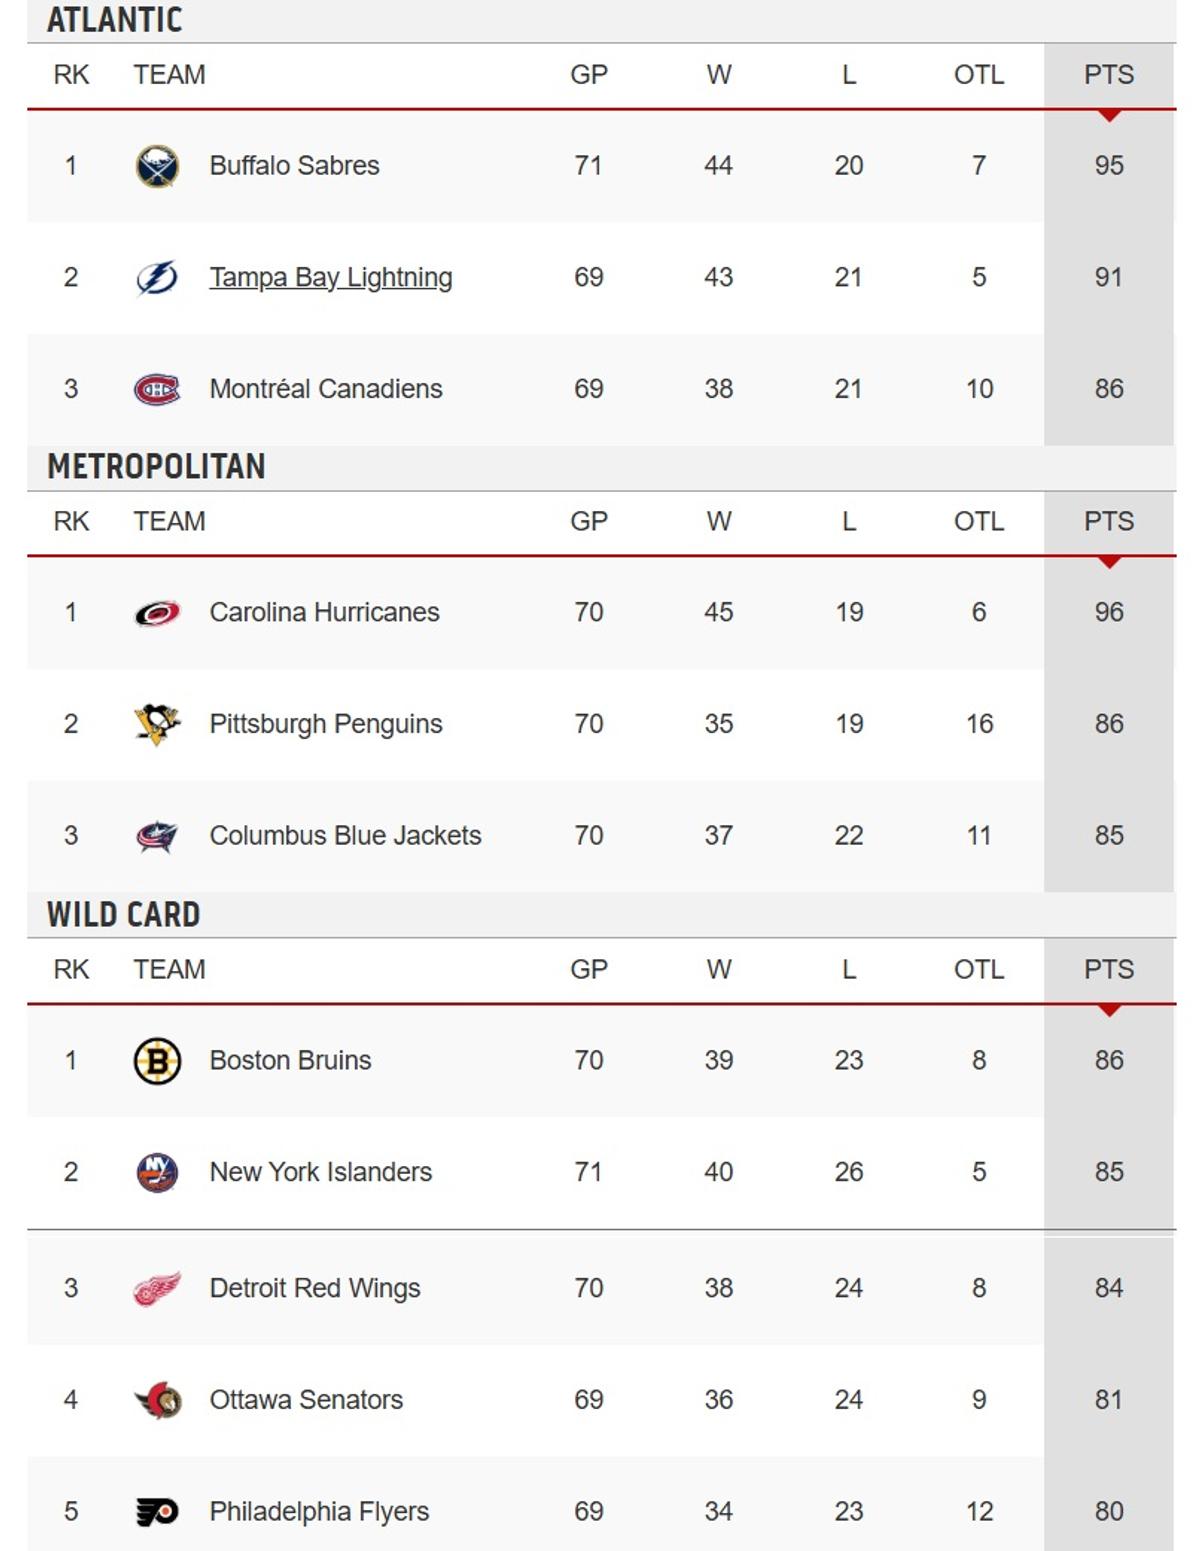
Task: Click the New York Islanders logo
Action: tap(157, 1172)
